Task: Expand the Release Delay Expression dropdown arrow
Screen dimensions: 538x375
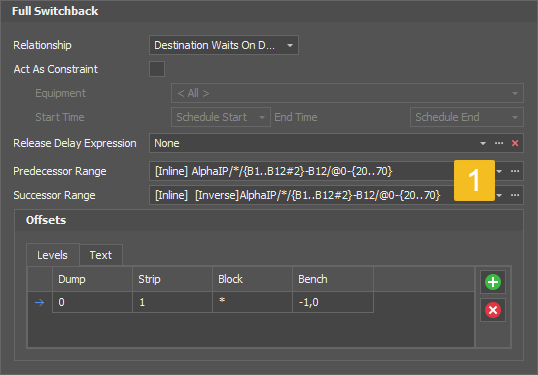Action: click(x=483, y=143)
